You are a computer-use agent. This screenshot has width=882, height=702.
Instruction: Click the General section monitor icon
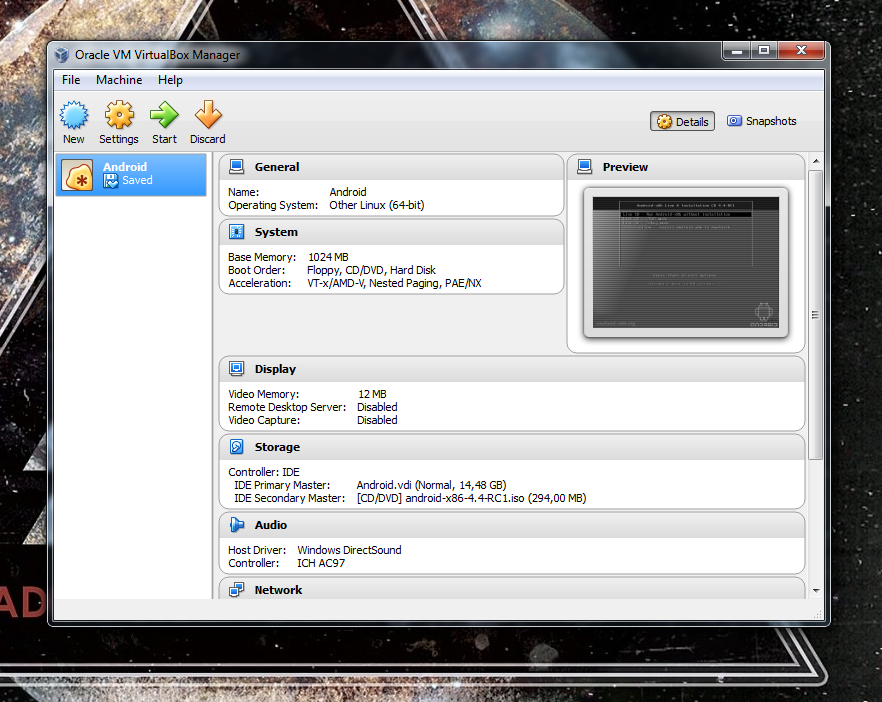(x=237, y=166)
